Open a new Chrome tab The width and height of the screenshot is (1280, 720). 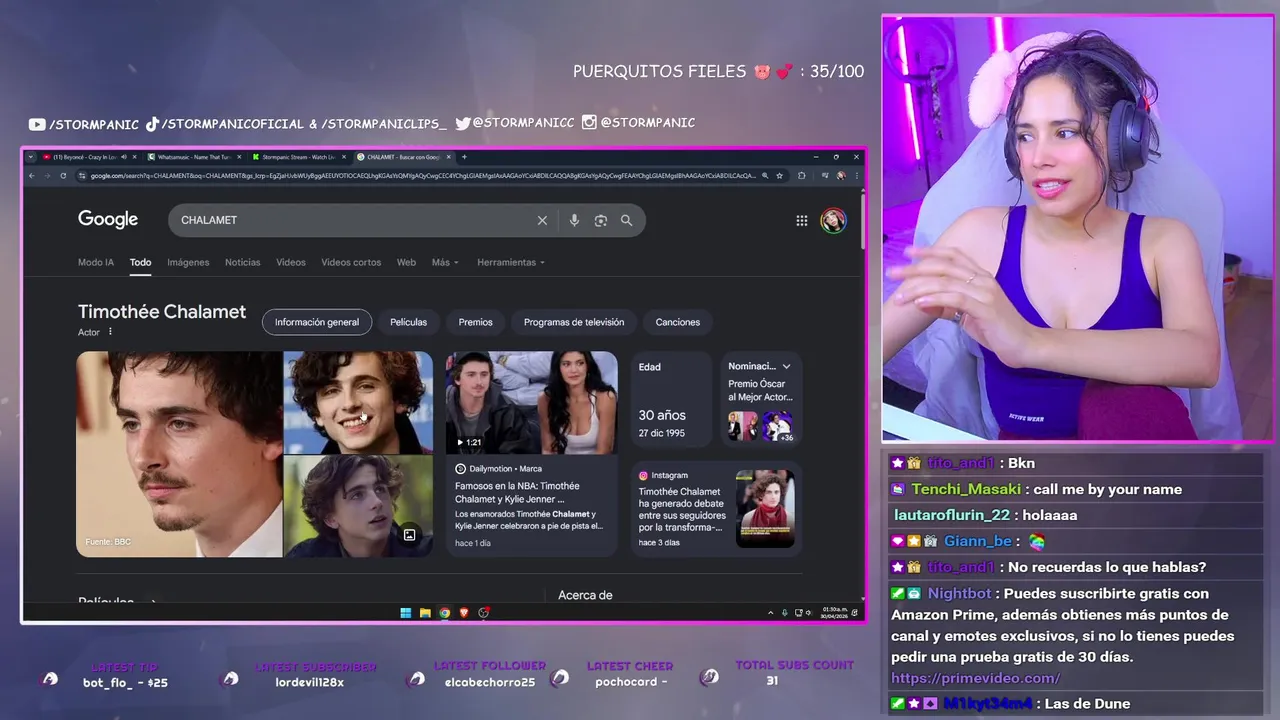(x=464, y=157)
